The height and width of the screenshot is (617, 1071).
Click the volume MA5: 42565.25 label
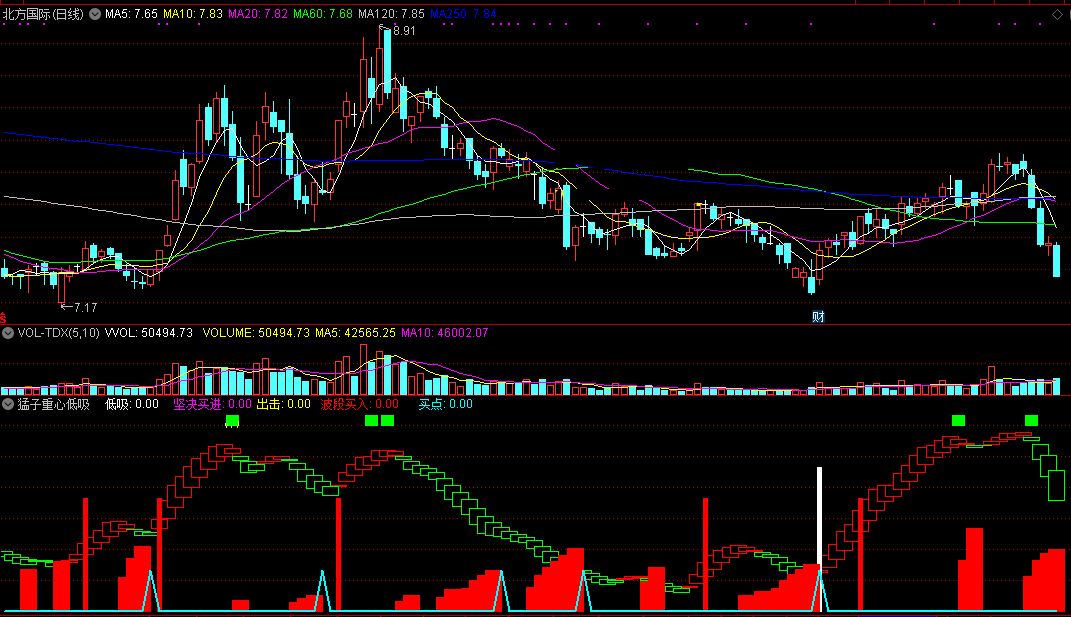coord(355,333)
